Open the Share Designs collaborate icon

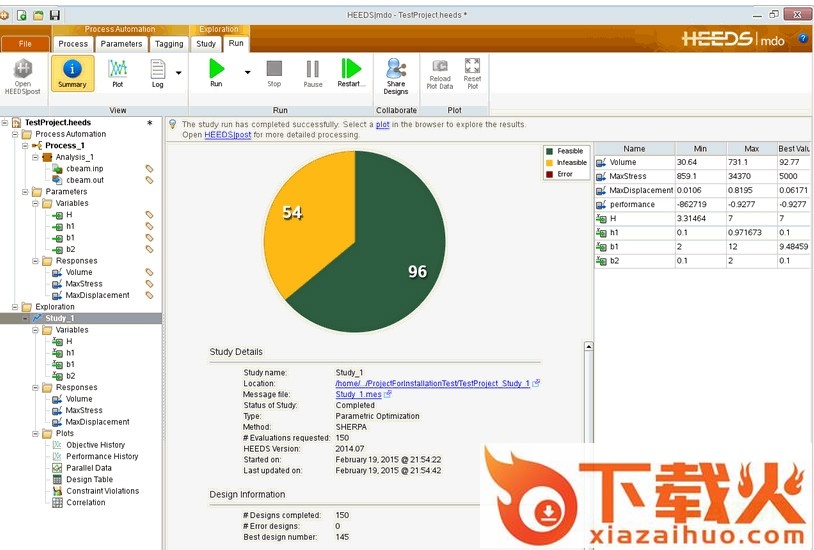click(396, 69)
